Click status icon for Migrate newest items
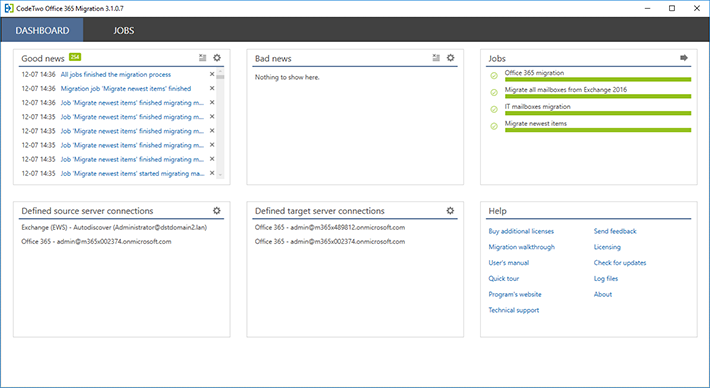The height and width of the screenshot is (388, 710). point(494,126)
